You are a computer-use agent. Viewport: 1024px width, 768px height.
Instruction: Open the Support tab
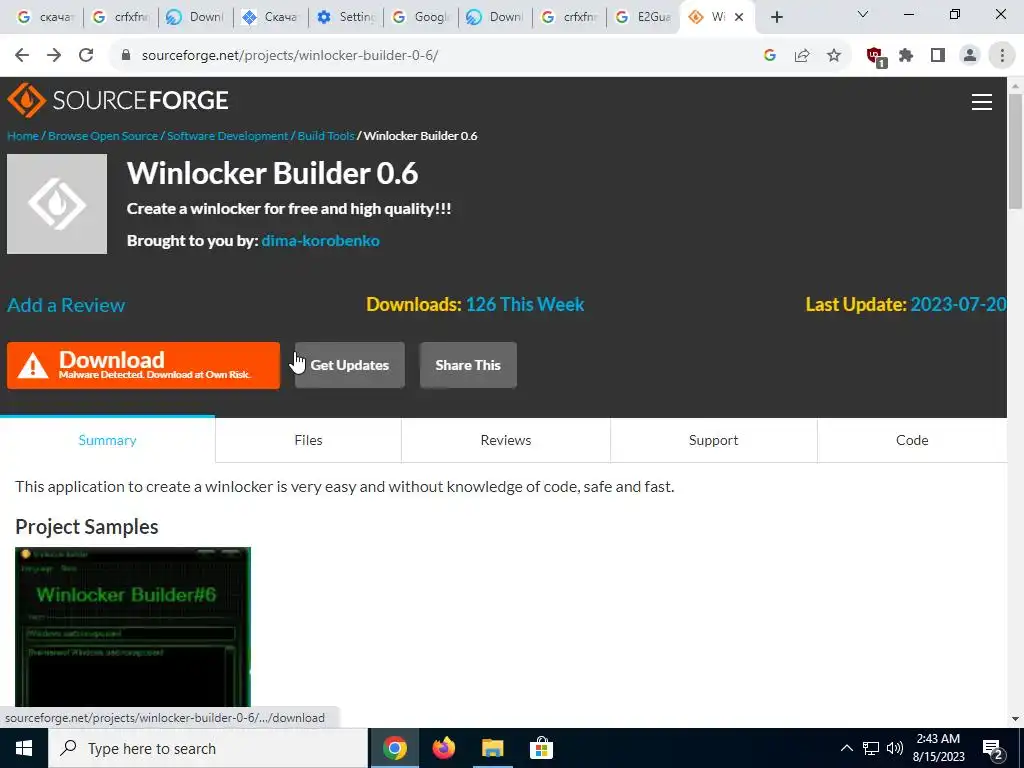click(x=713, y=440)
